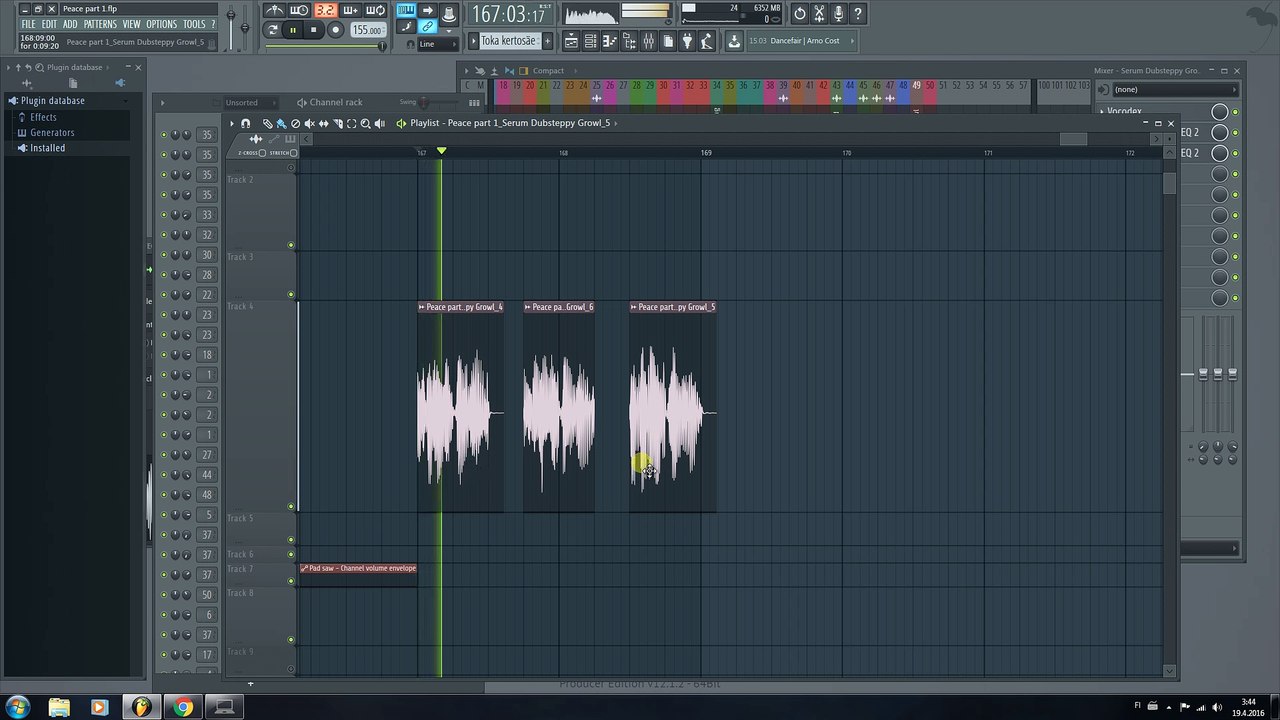Open the FILE menu
Image resolution: width=1280 pixels, height=720 pixels.
pyautogui.click(x=28, y=24)
